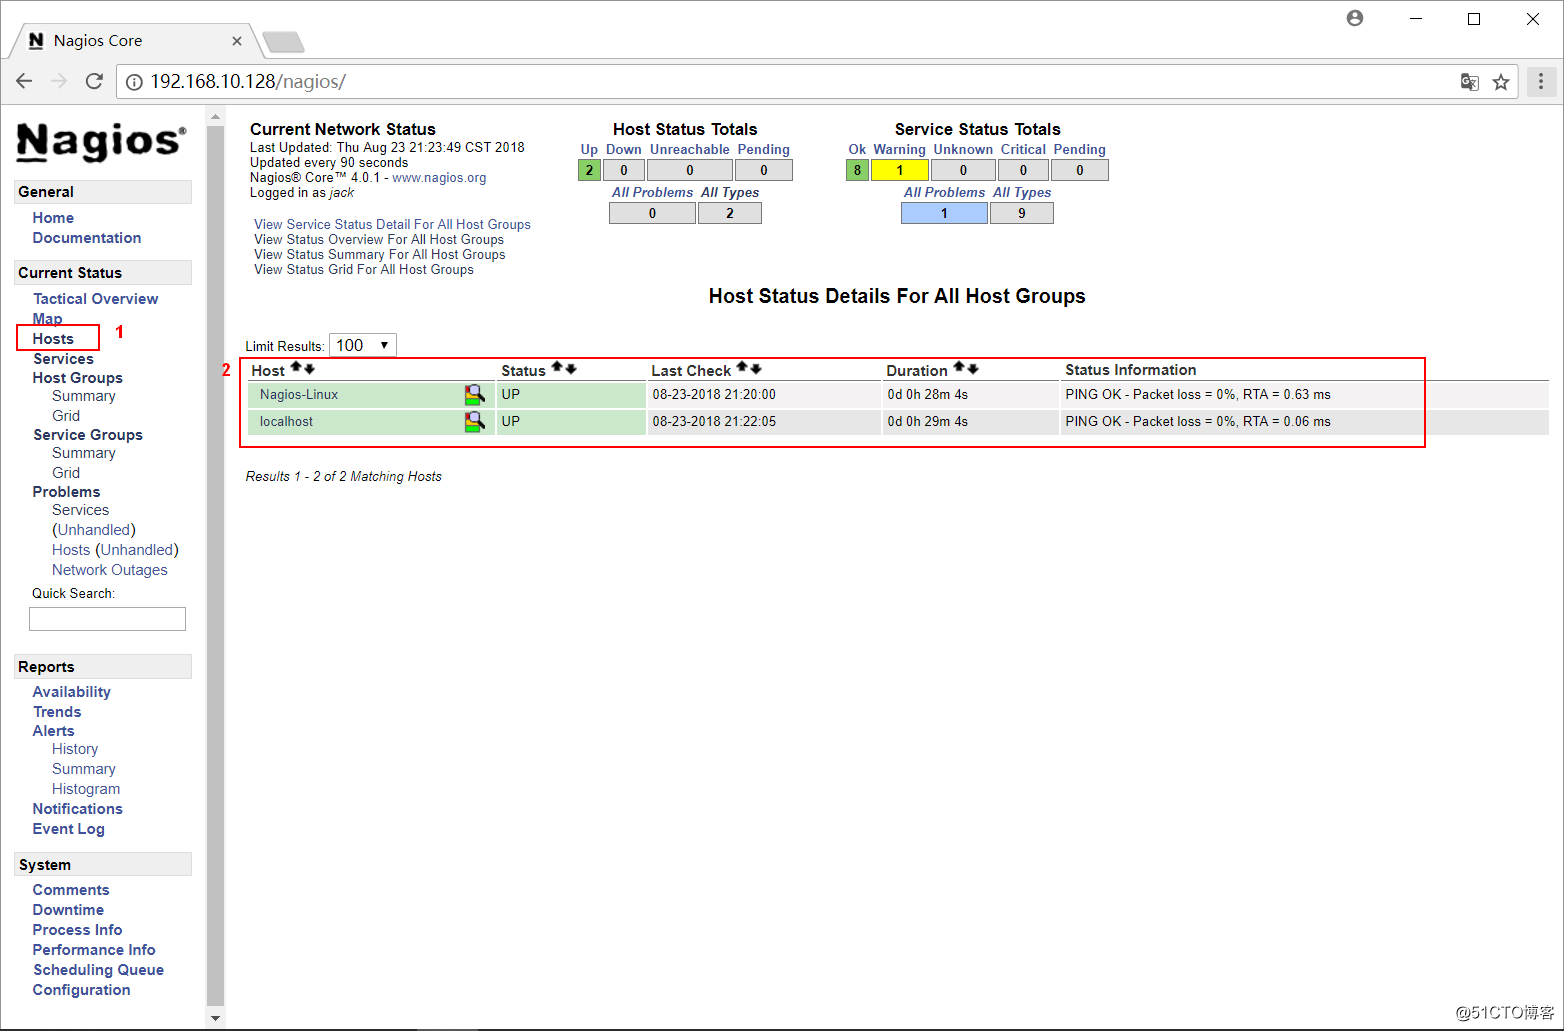Visit www.nagios.org link
Screen dimensions: 1564x1031
click(x=439, y=178)
